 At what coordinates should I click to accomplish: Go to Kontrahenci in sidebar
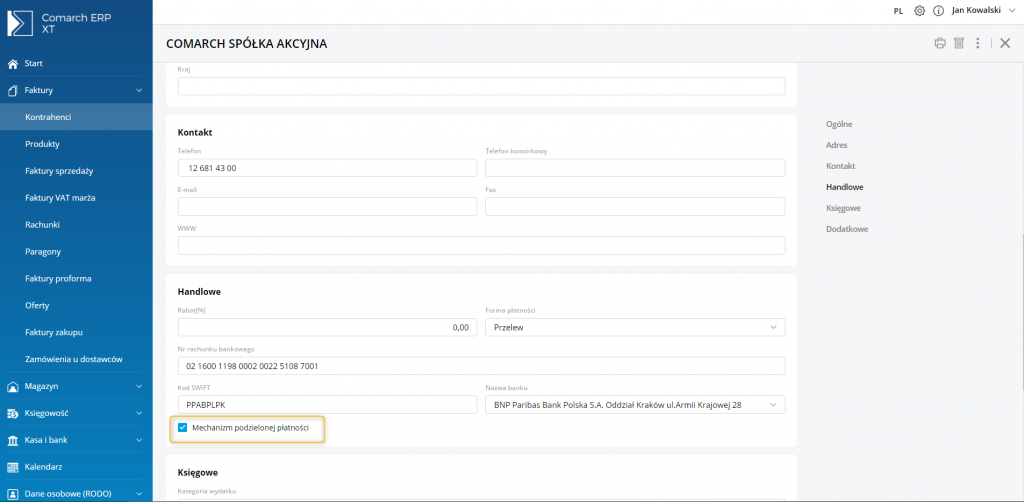(76, 118)
